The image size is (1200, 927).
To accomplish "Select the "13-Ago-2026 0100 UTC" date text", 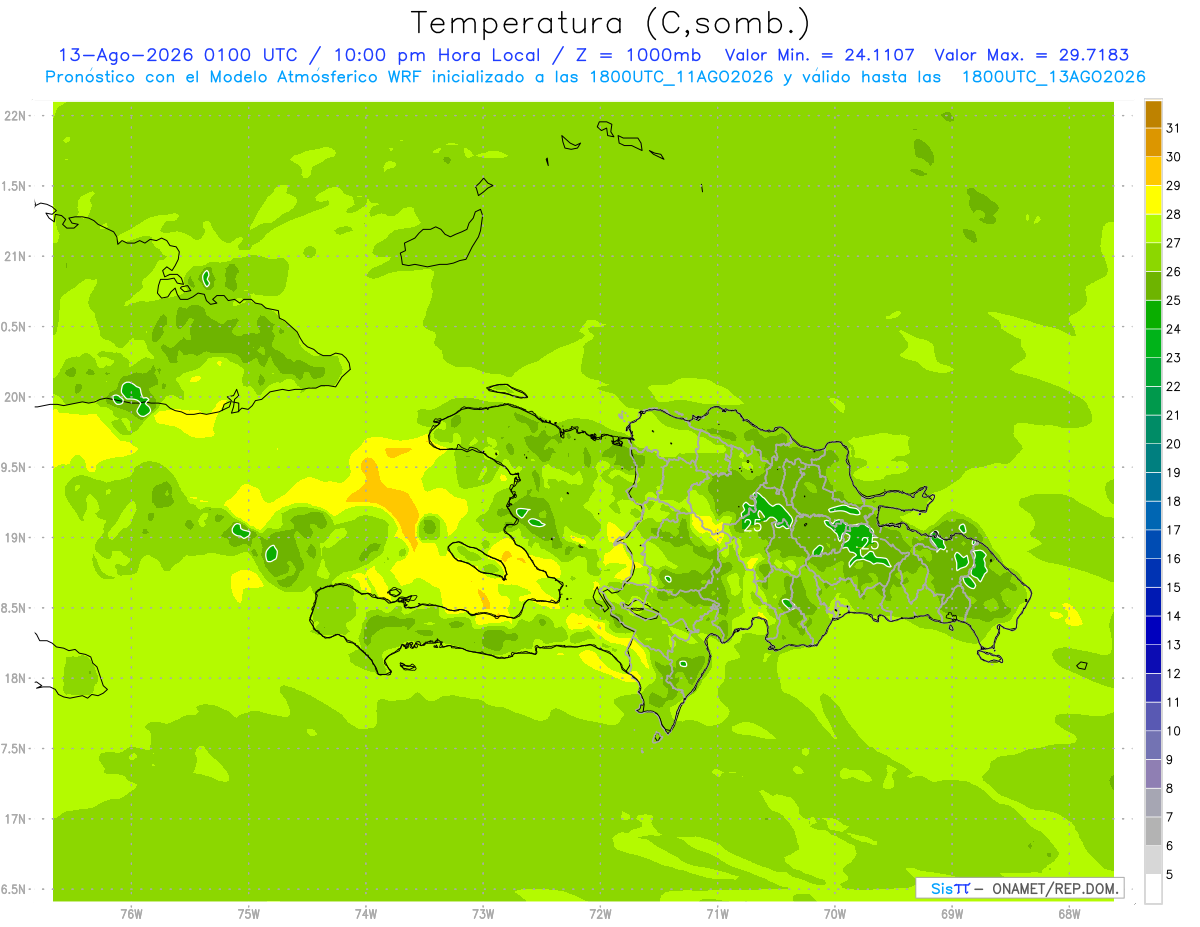I will coord(178,55).
